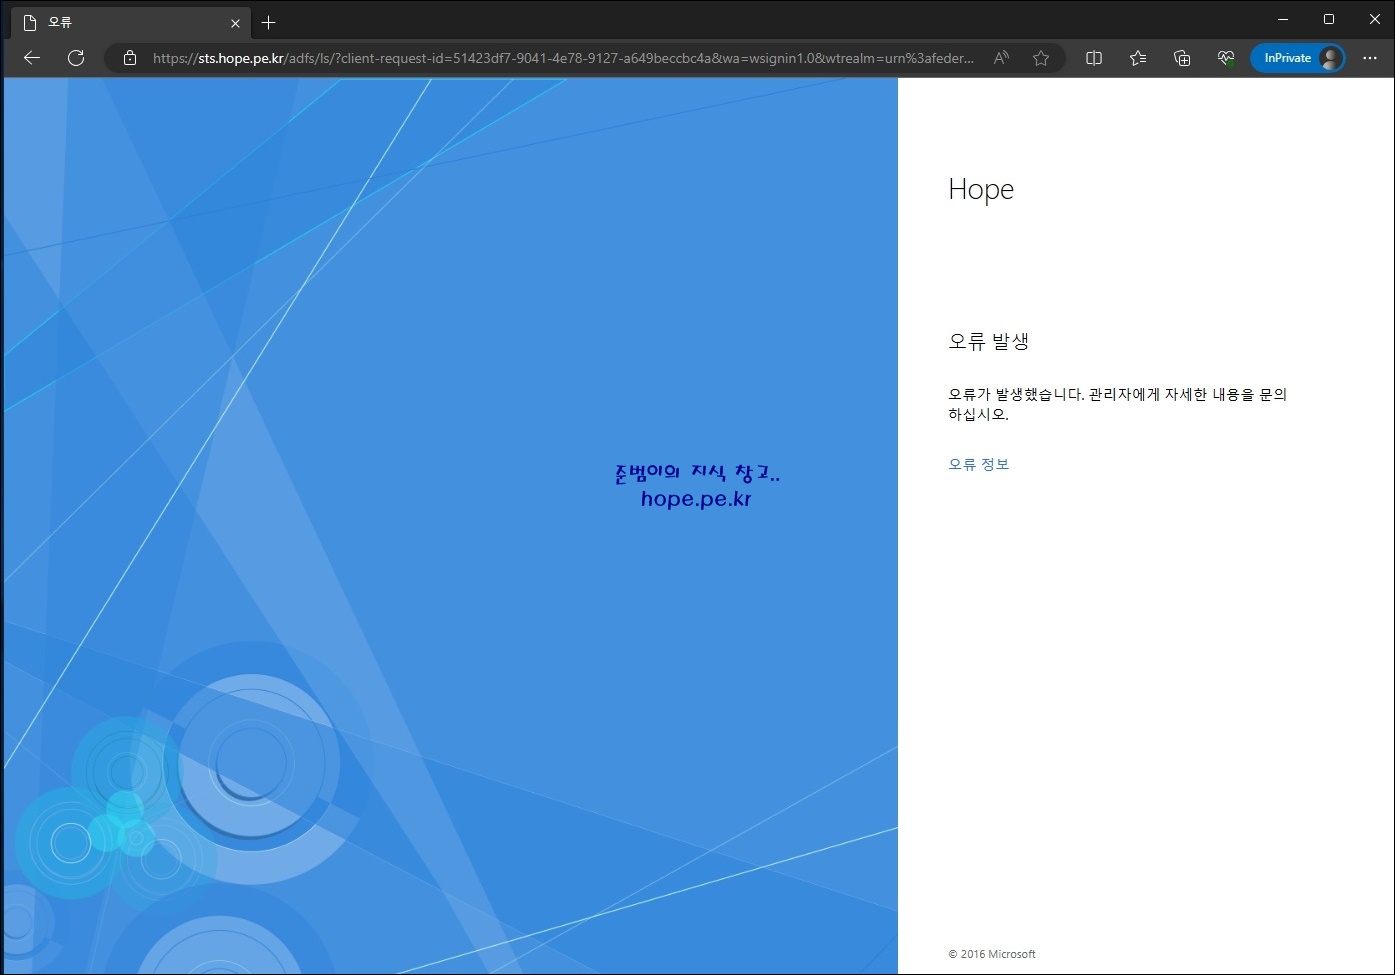Image resolution: width=1395 pixels, height=975 pixels.
Task: Open Browser essentials heart icon
Action: [x=1226, y=58]
